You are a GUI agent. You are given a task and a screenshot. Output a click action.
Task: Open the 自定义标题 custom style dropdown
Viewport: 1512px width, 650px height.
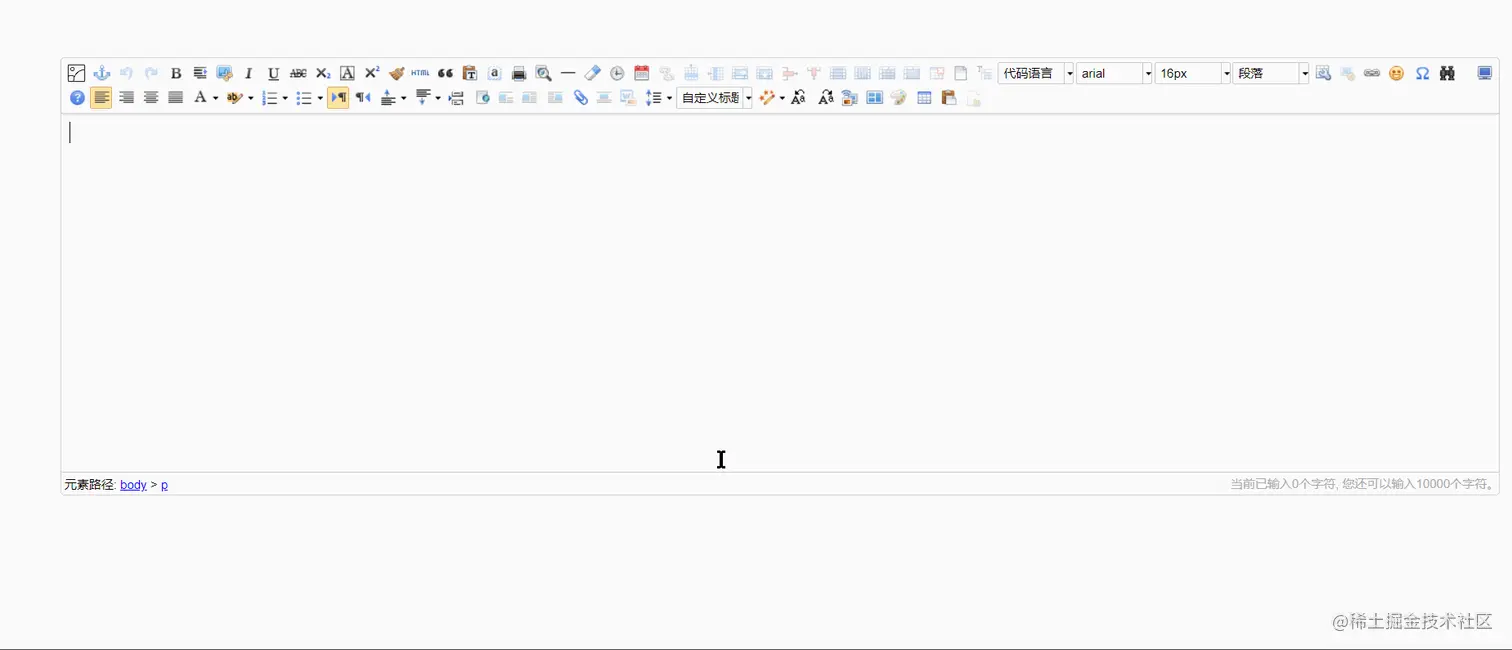tap(714, 97)
